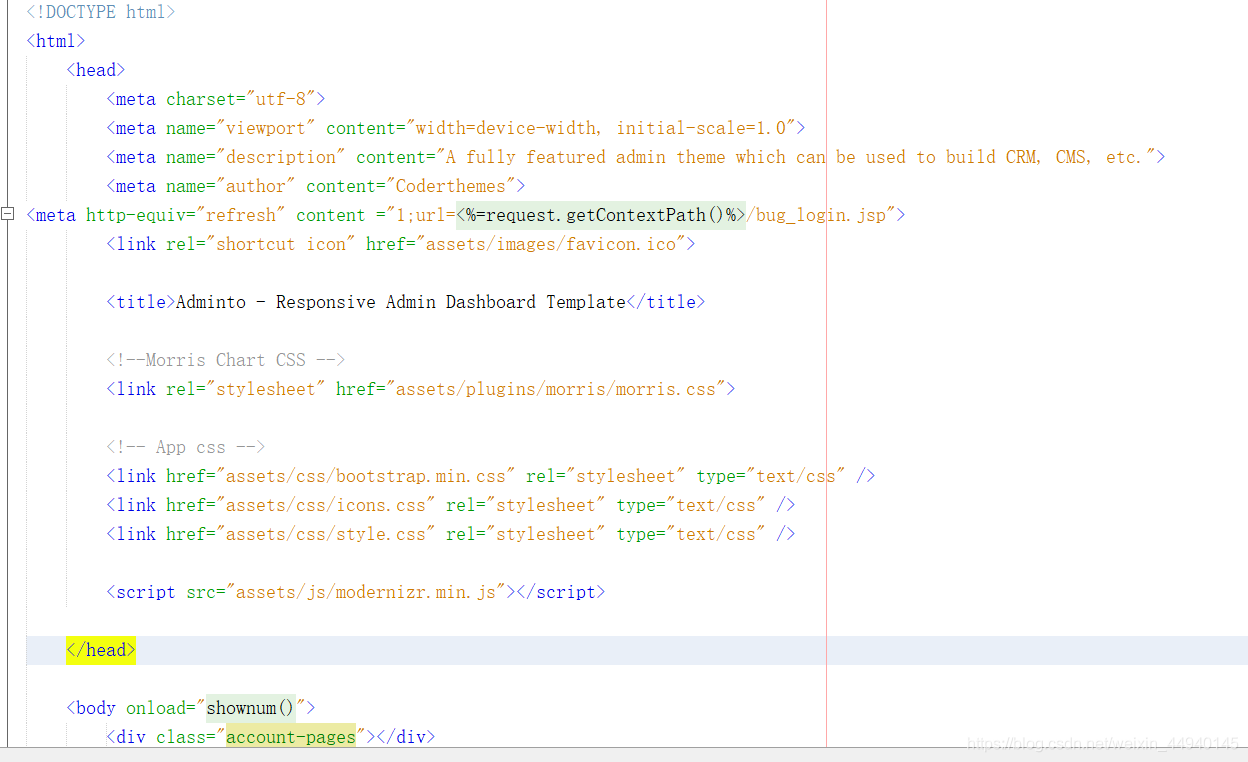Screen dimensions: 1248x762
Task: Click the "assets/css/style.css" href
Action: click(x=326, y=534)
